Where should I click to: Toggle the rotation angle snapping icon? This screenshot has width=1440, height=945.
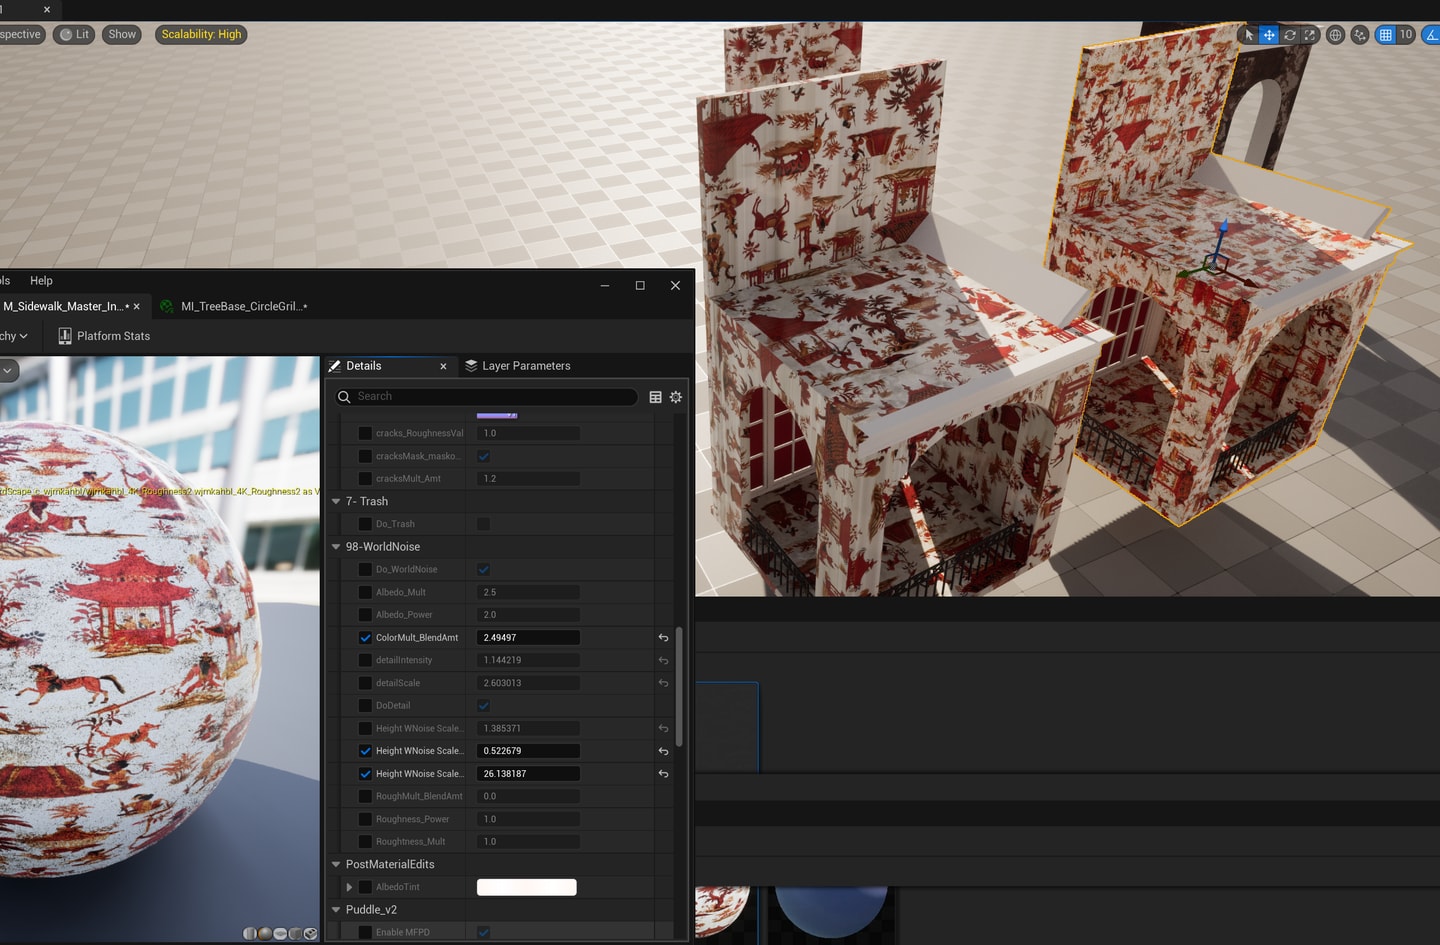pyautogui.click(x=1432, y=34)
